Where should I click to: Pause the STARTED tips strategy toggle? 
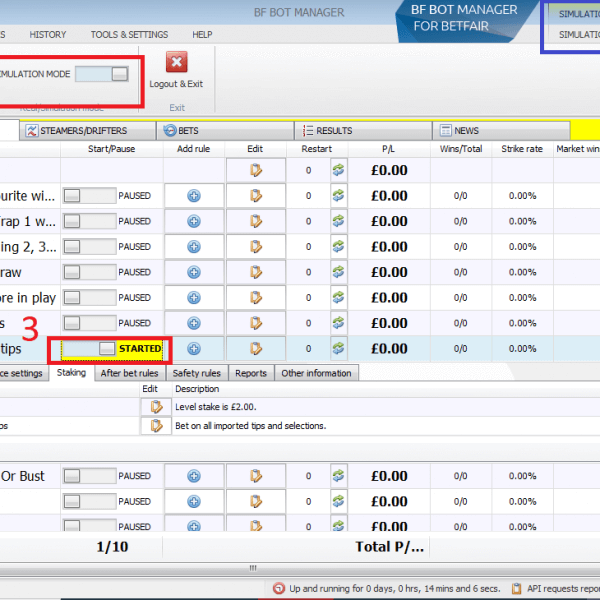[x=89, y=349]
